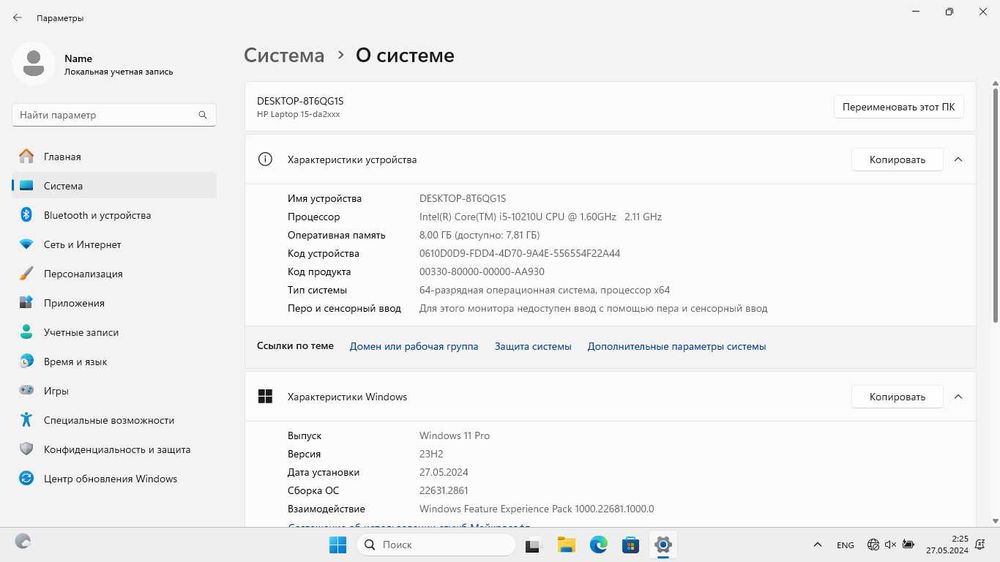Show hidden tray icons chevron

coord(818,545)
